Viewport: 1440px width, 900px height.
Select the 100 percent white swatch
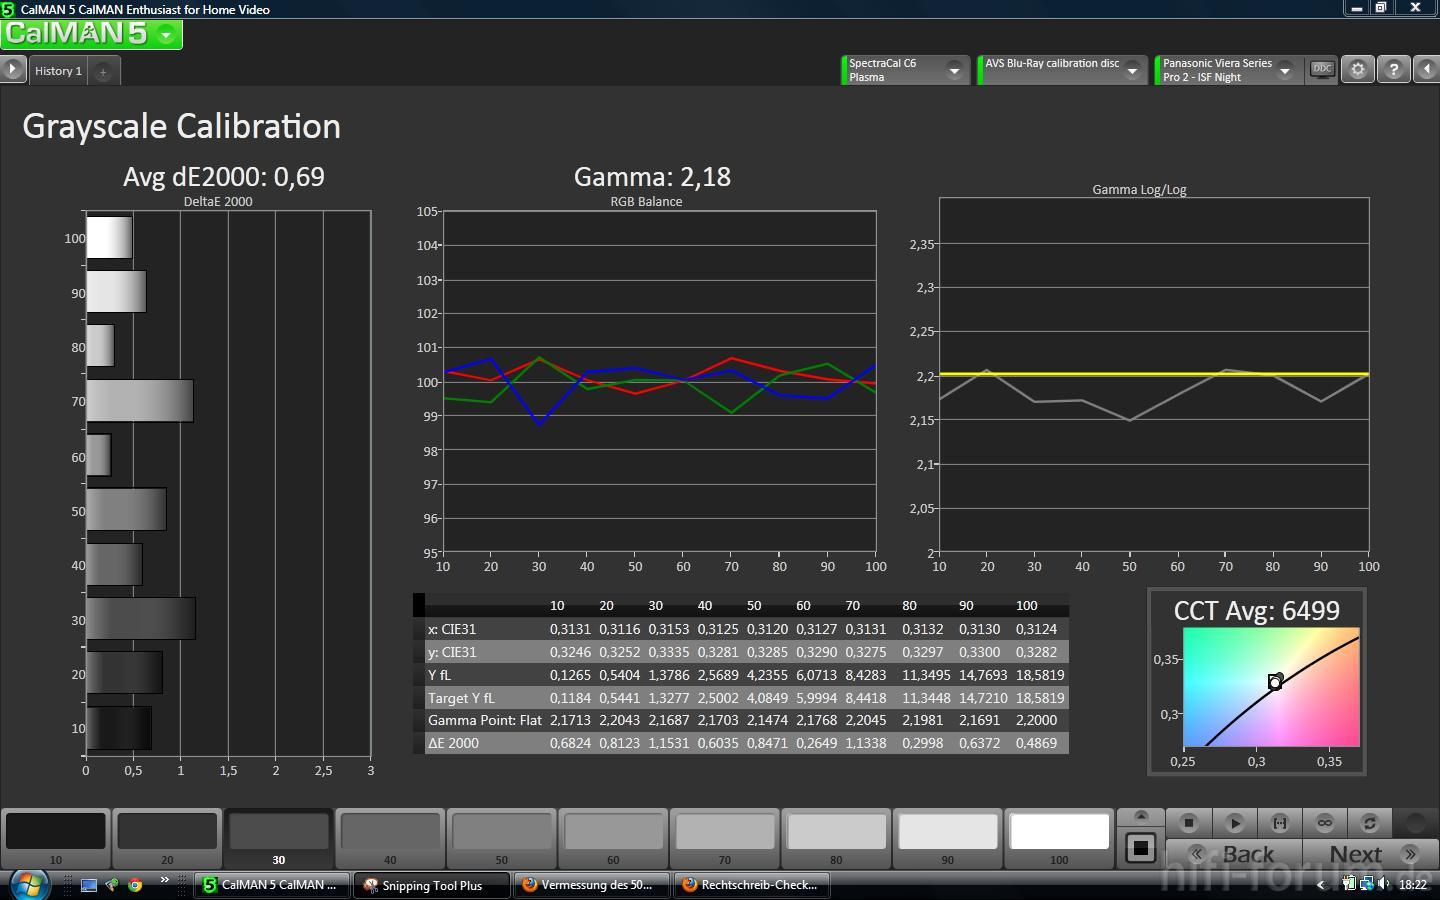1059,837
